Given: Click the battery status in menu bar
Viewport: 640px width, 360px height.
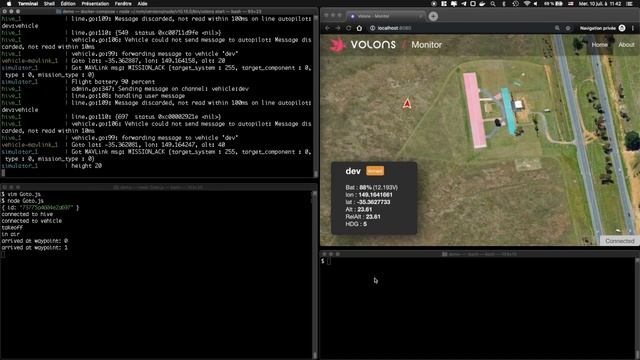Looking at the screenshot, I should [x=553, y=4].
